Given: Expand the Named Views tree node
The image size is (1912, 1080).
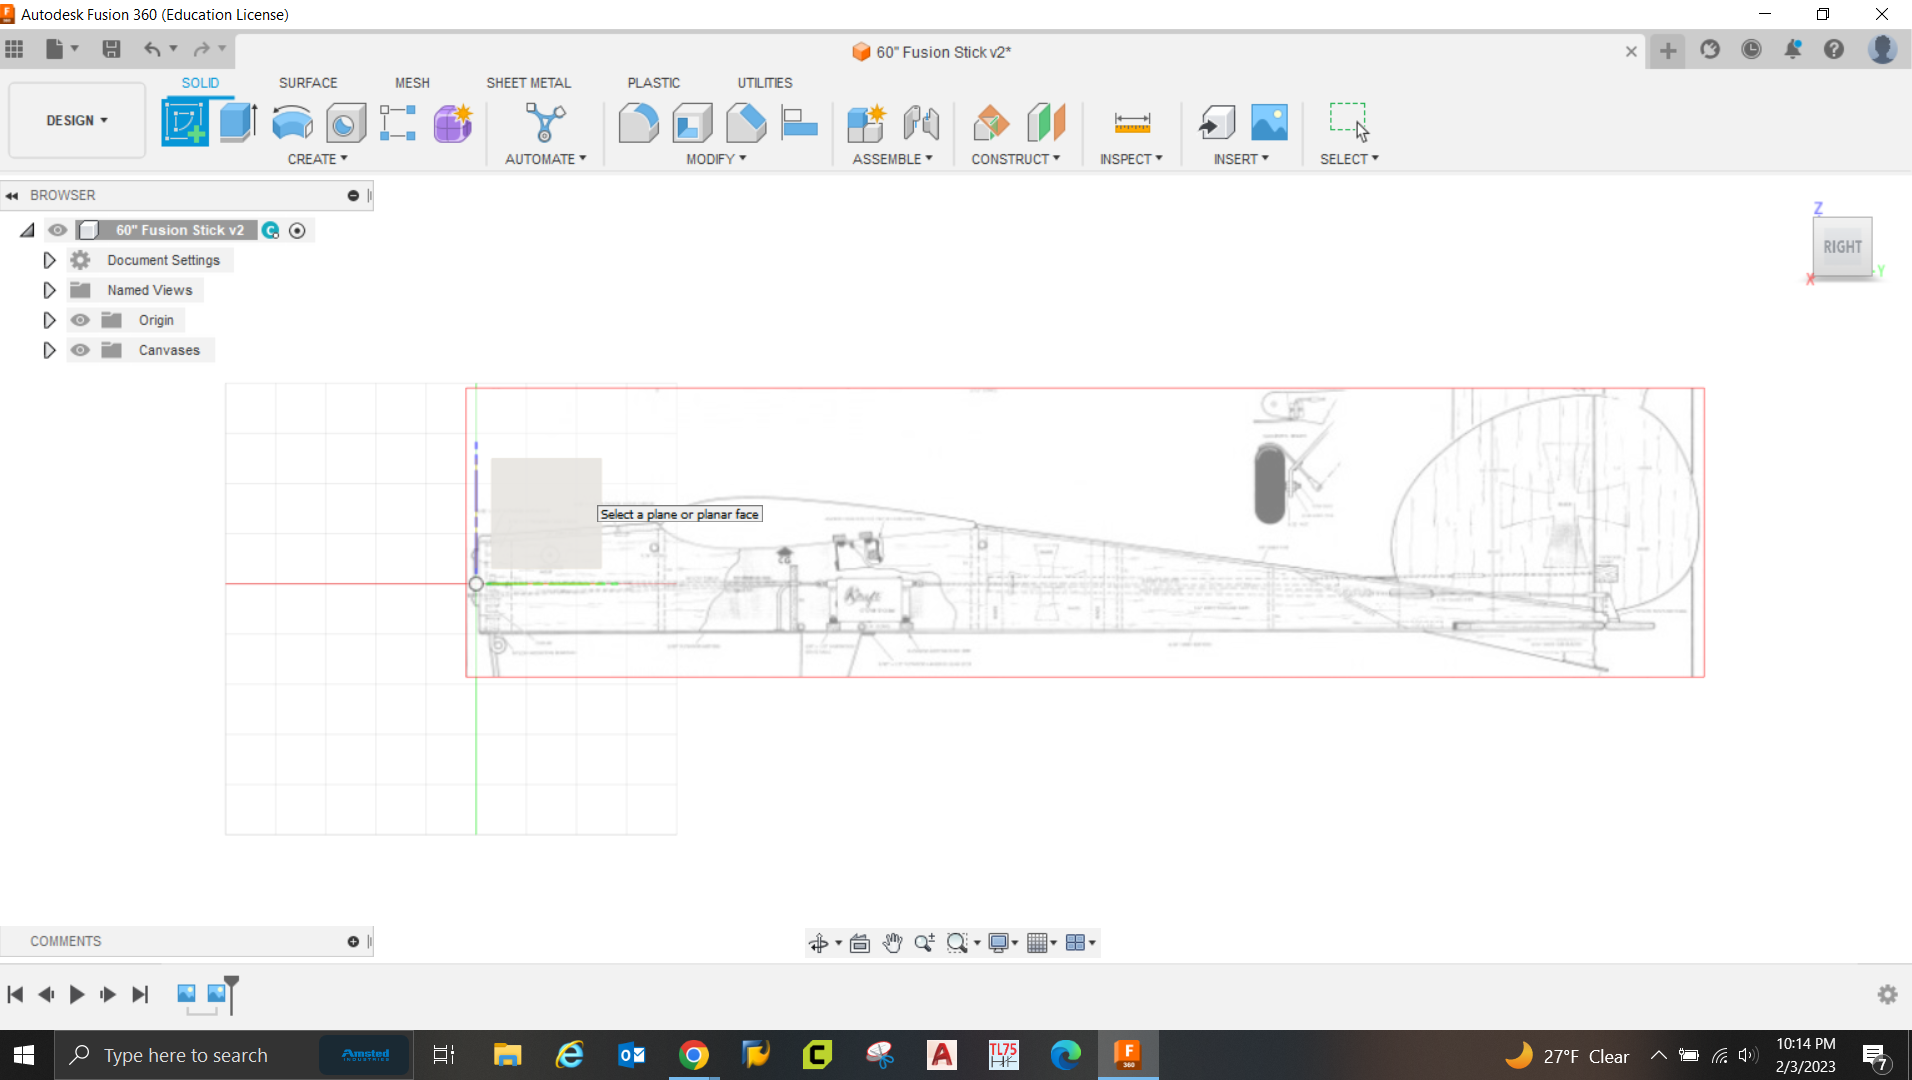Looking at the screenshot, I should pyautogui.click(x=49, y=290).
